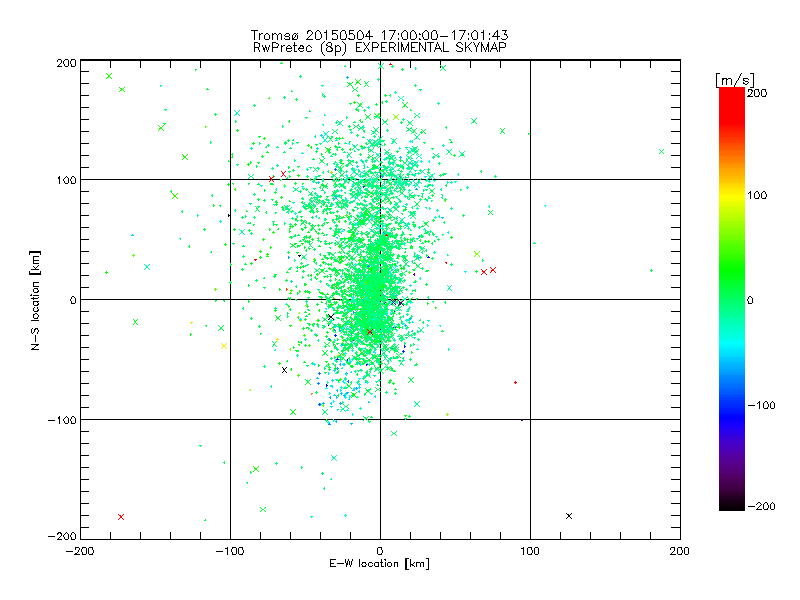Click the 'N-S location [km]' axis label
The height and width of the screenshot is (600, 800).
pyautogui.click(x=35, y=300)
